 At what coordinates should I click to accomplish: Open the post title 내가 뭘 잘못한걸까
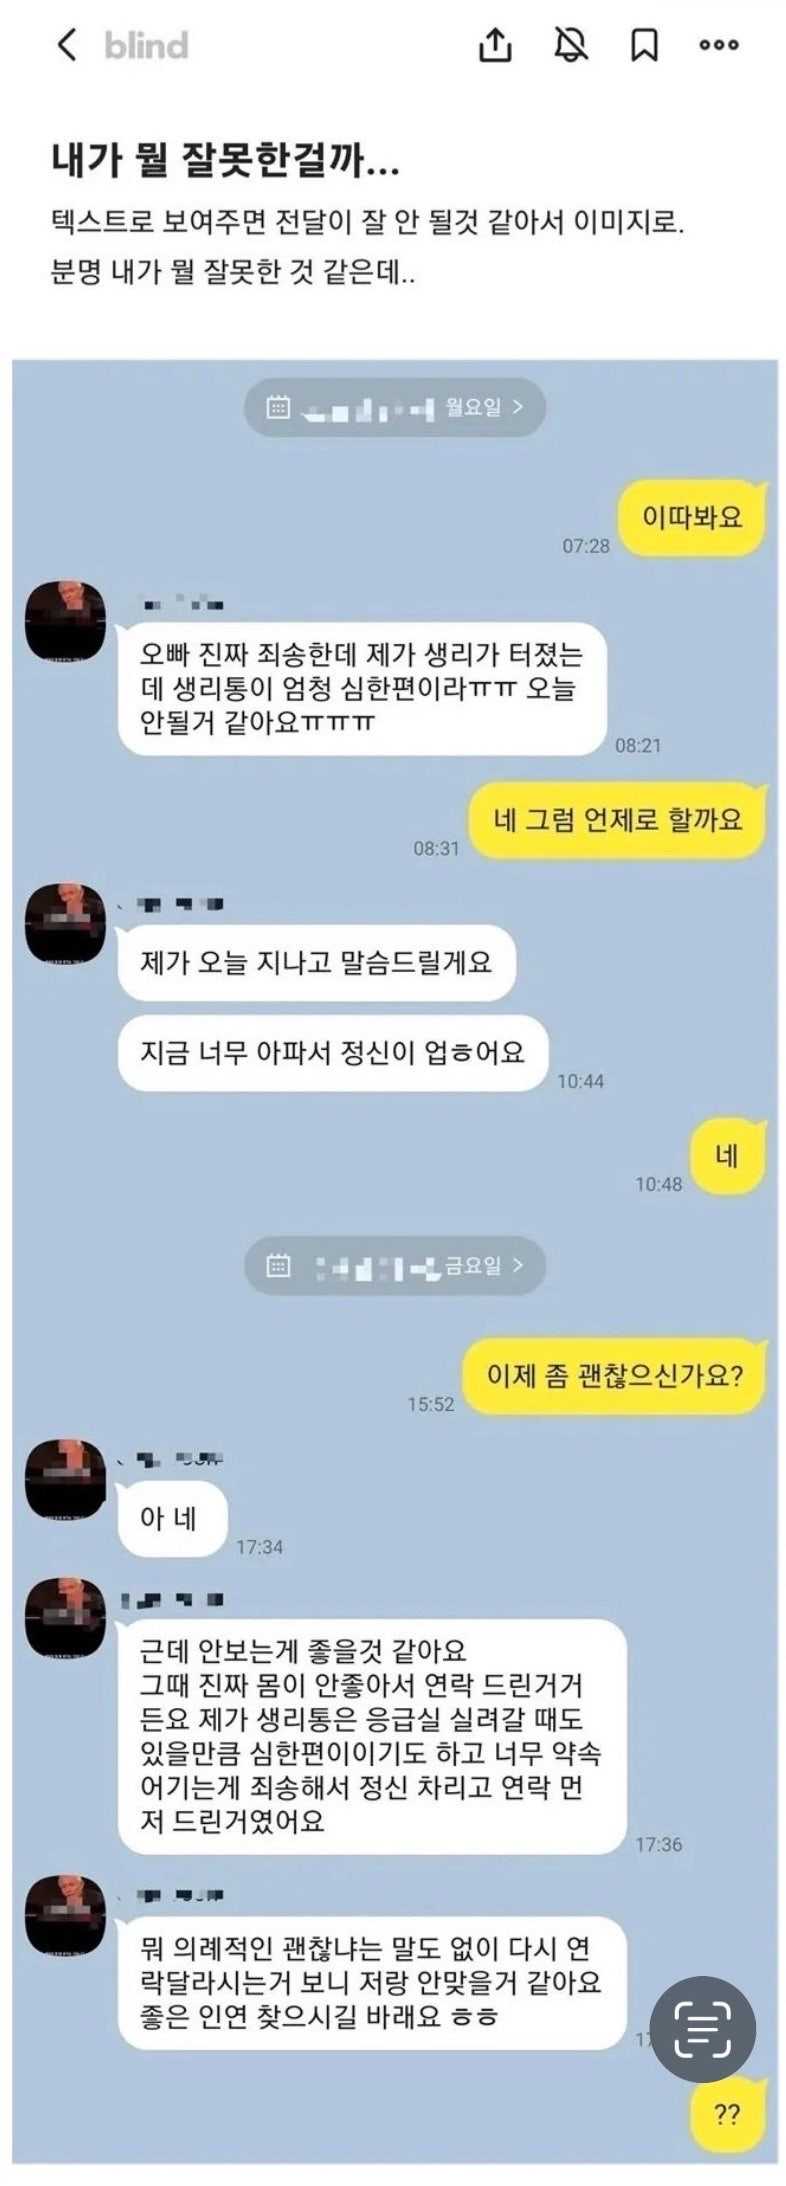click(226, 160)
